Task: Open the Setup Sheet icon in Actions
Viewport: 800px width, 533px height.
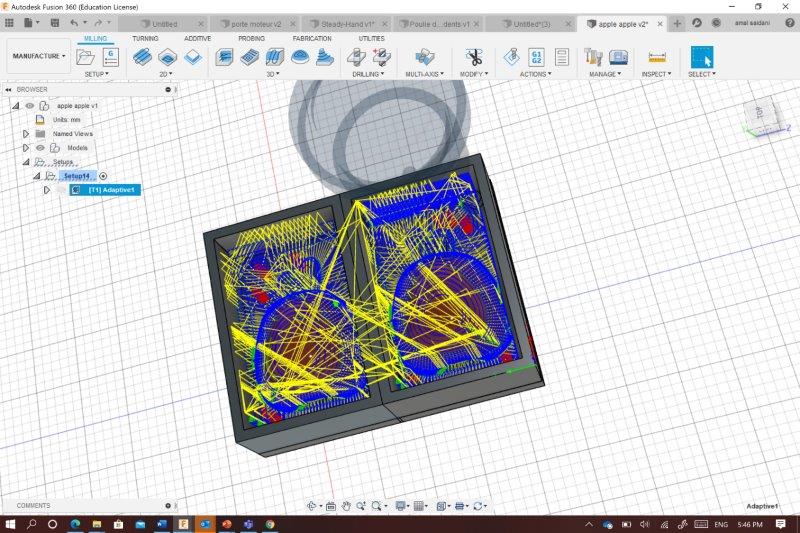Action: pyautogui.click(x=562, y=57)
